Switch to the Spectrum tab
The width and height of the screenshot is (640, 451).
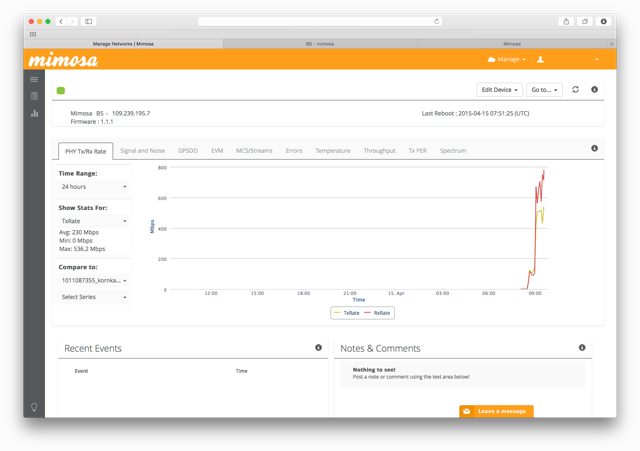(x=453, y=151)
